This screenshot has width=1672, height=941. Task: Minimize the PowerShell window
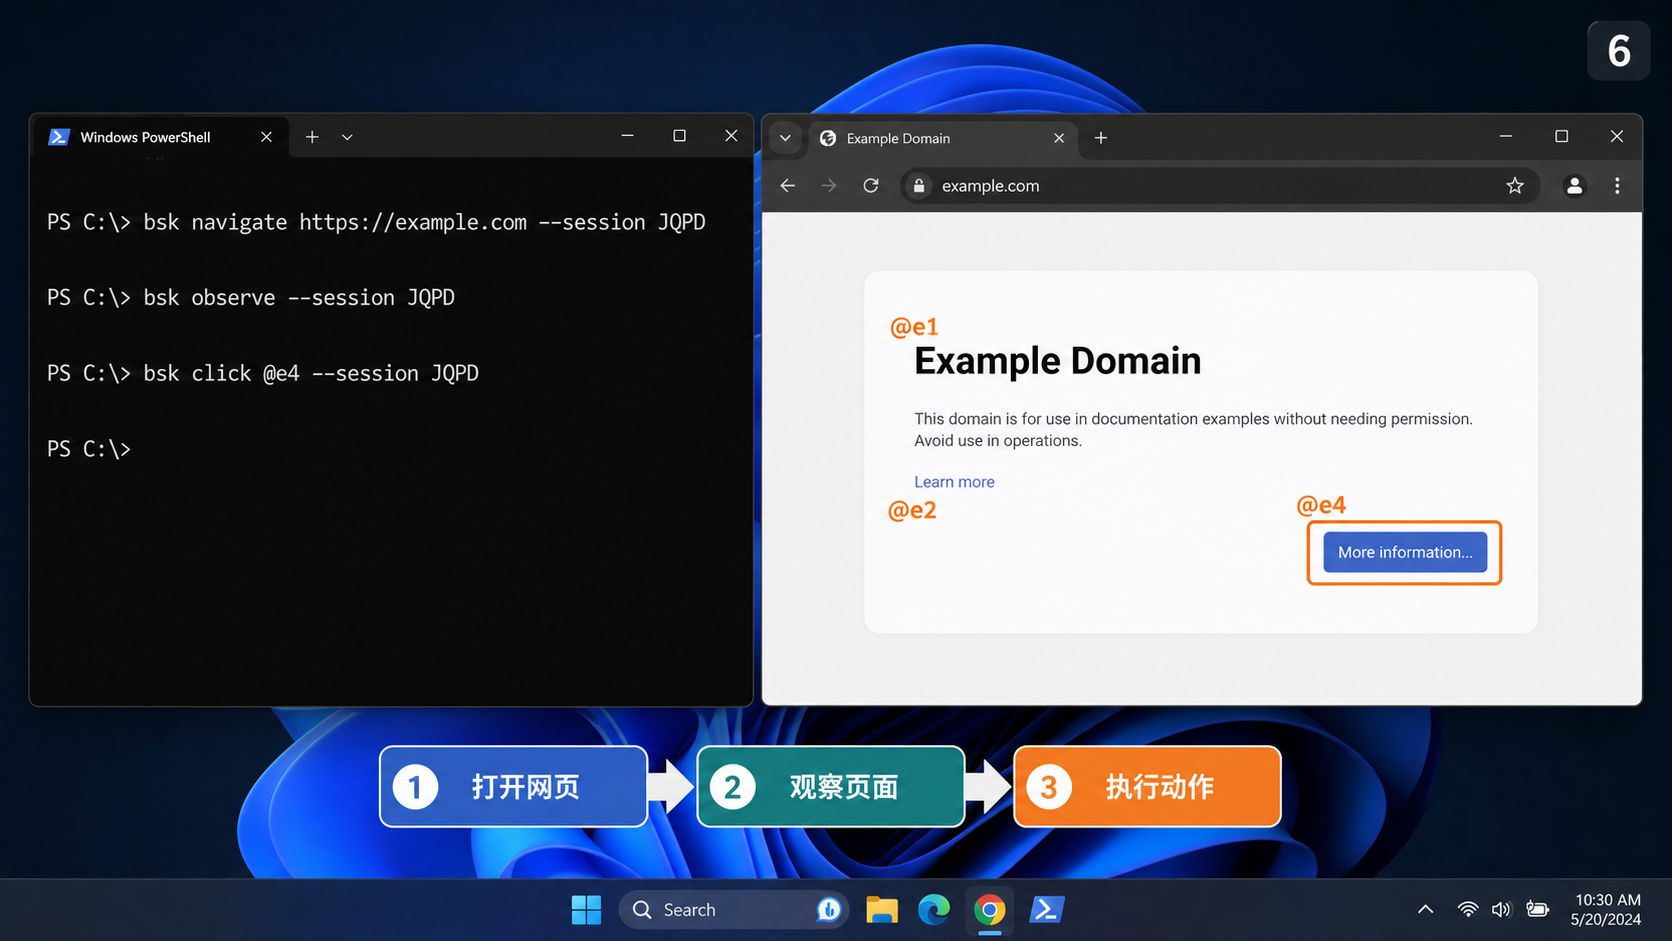click(627, 136)
